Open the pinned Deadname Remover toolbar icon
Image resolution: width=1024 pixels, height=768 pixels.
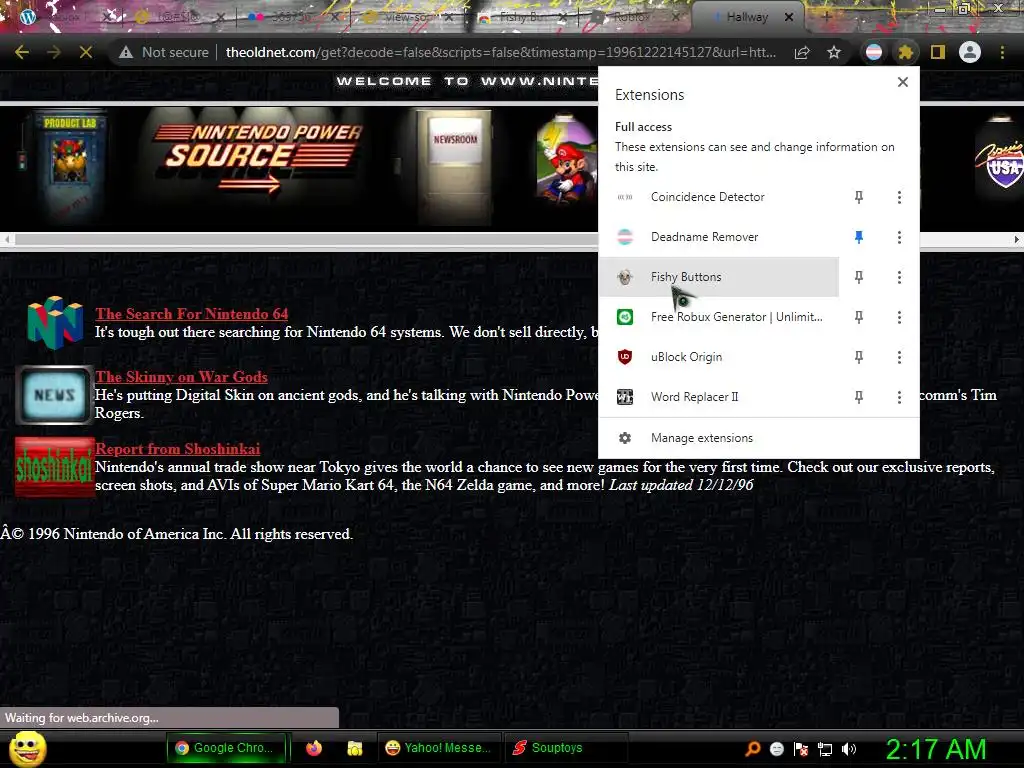pyautogui.click(x=874, y=52)
